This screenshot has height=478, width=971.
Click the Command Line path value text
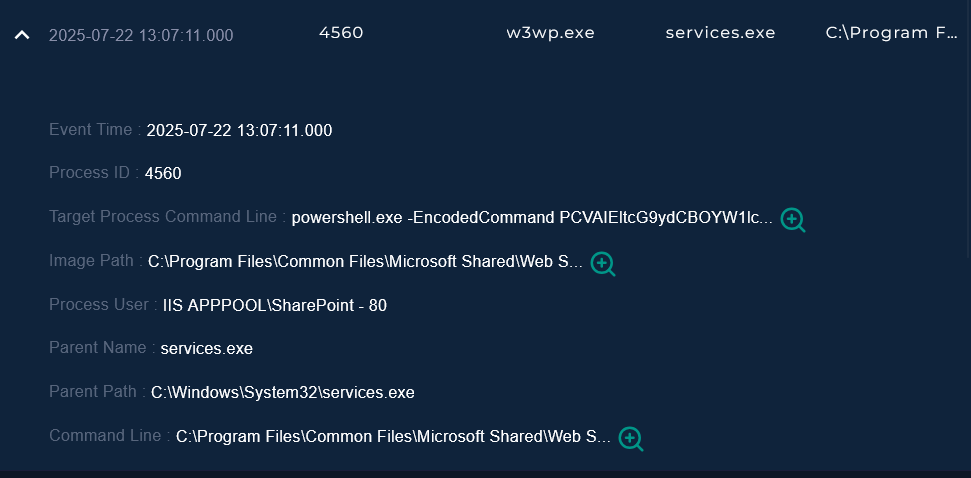393,437
